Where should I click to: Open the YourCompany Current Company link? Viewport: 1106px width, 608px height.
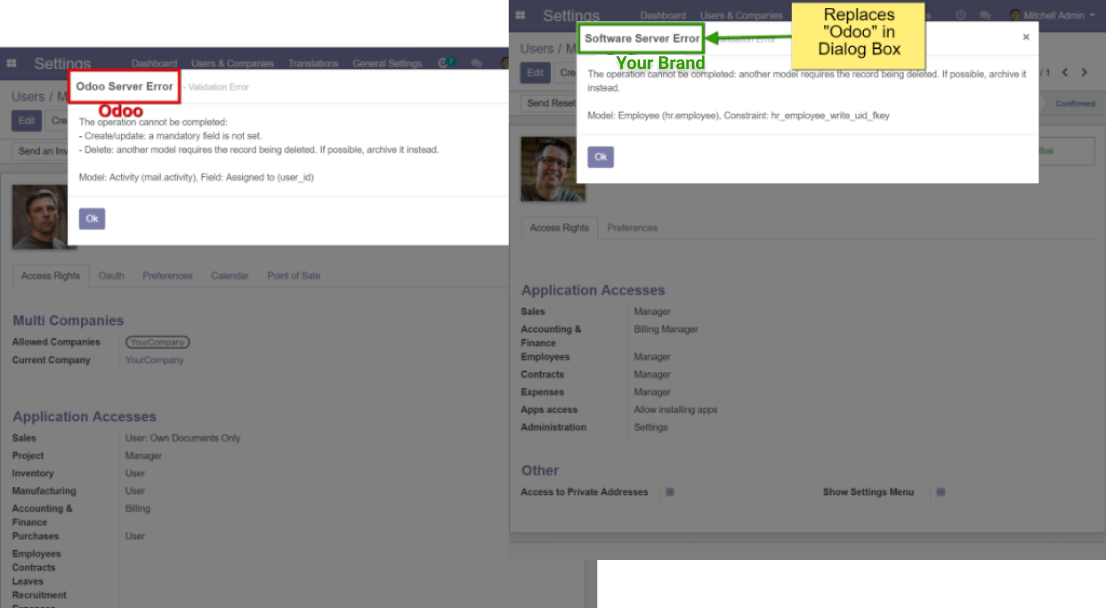tap(154, 360)
